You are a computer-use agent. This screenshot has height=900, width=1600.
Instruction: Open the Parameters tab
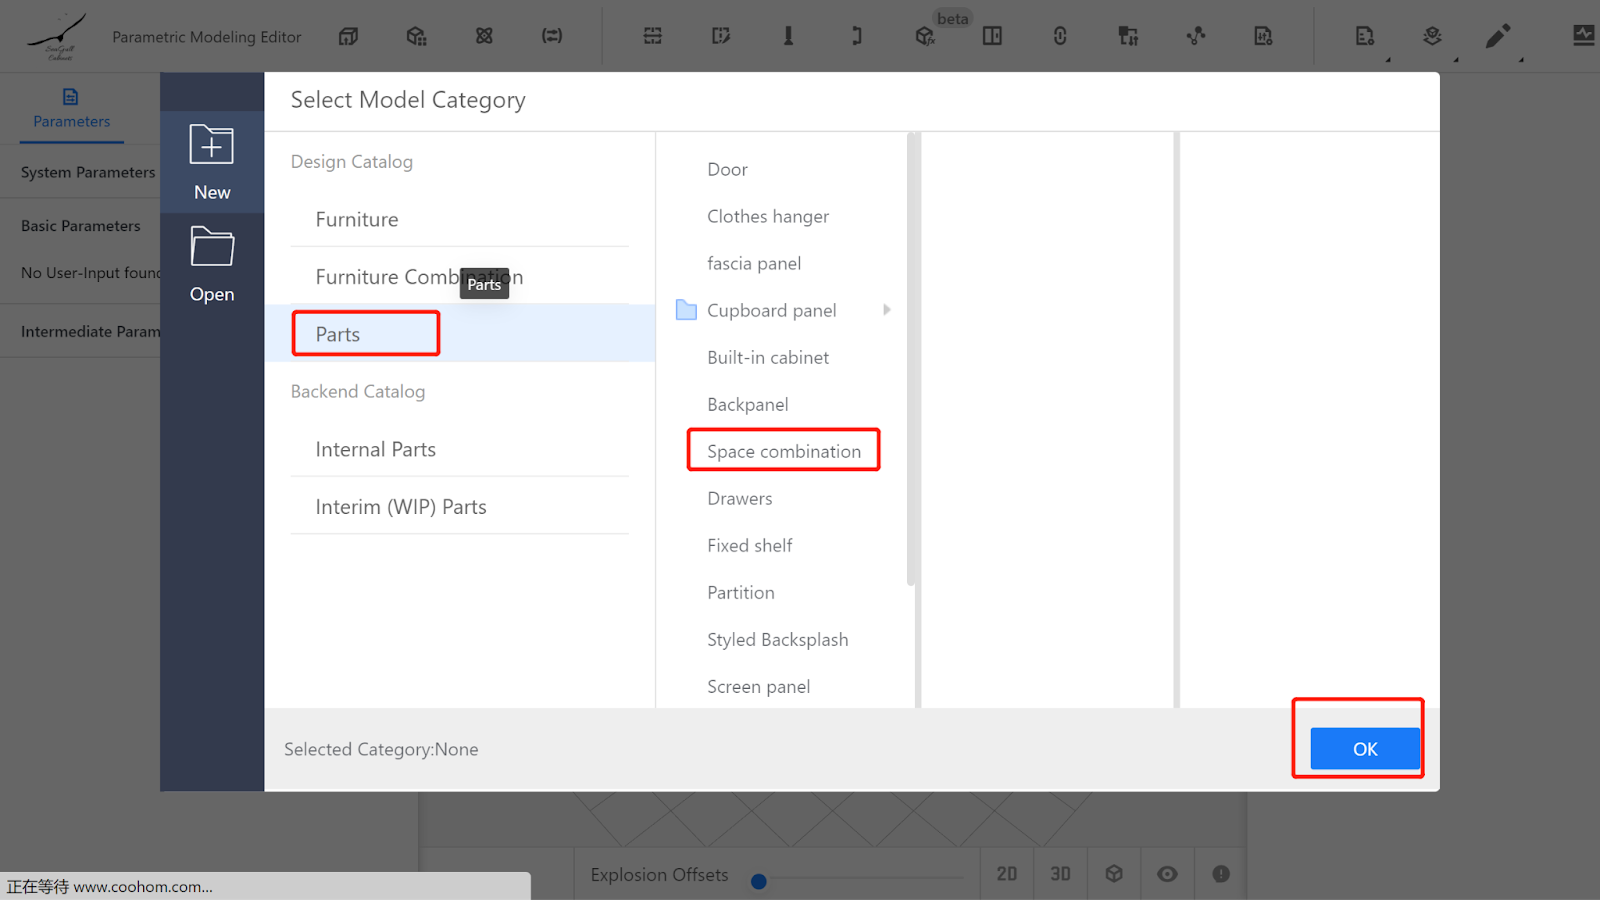(71, 108)
